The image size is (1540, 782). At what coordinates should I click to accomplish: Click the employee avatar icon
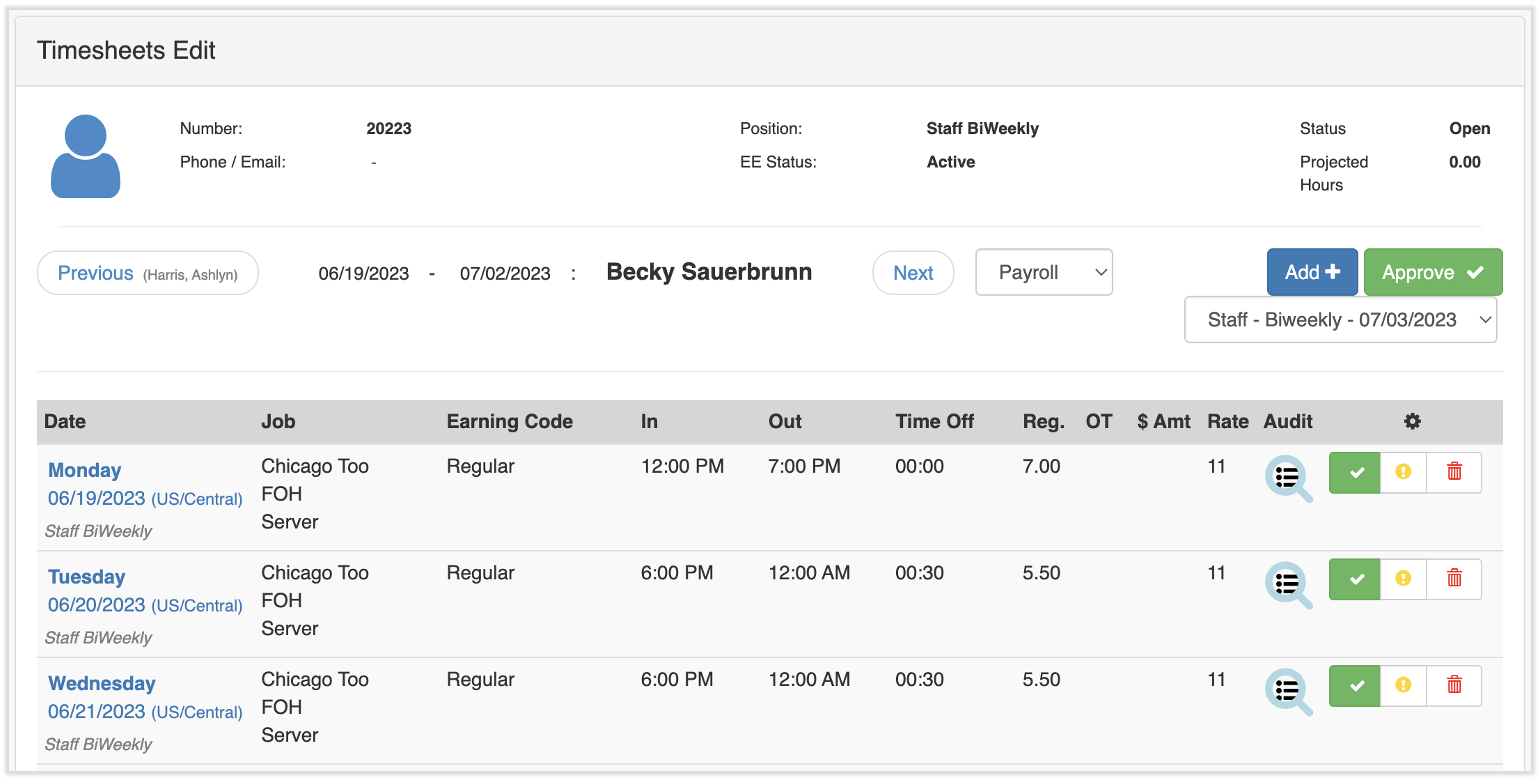click(x=85, y=156)
